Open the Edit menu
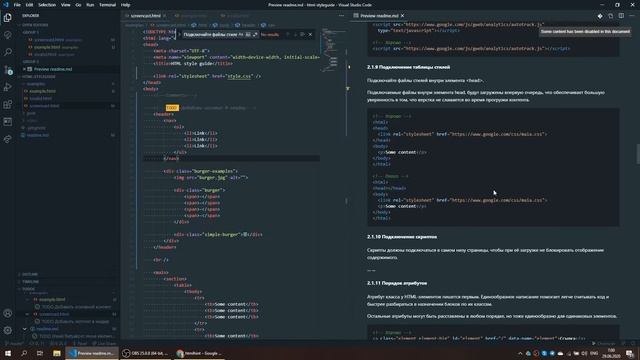The width and height of the screenshot is (640, 360). pyautogui.click(x=29, y=5)
